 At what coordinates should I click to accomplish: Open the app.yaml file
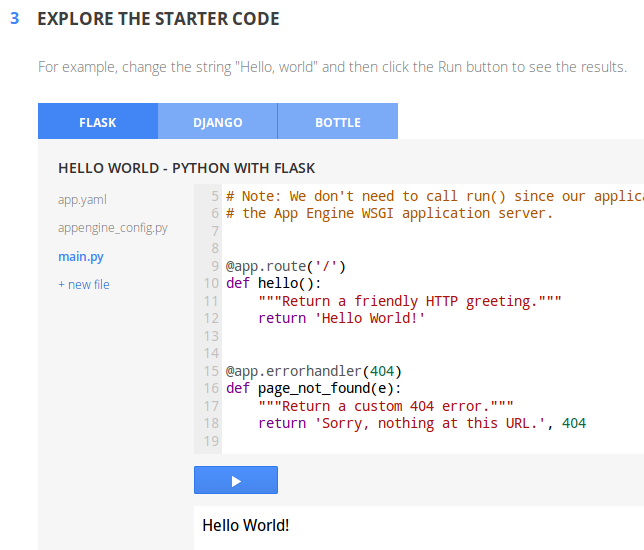pyautogui.click(x=82, y=200)
